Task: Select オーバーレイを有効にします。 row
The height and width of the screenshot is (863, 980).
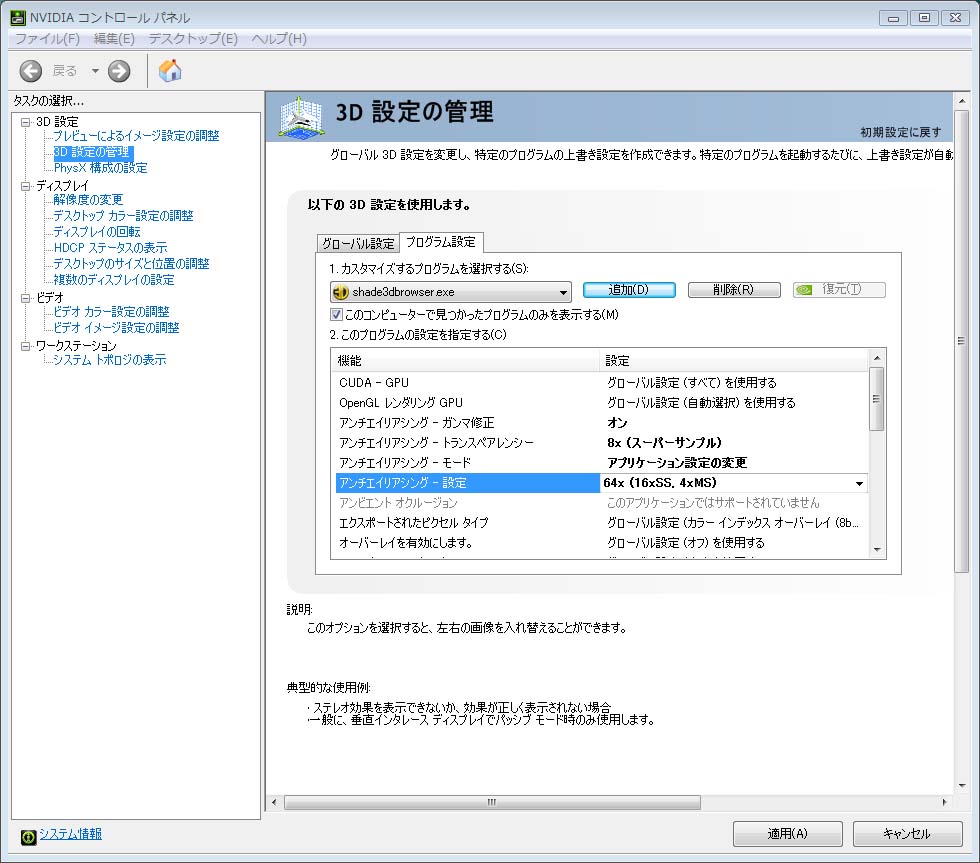Action: click(600, 542)
